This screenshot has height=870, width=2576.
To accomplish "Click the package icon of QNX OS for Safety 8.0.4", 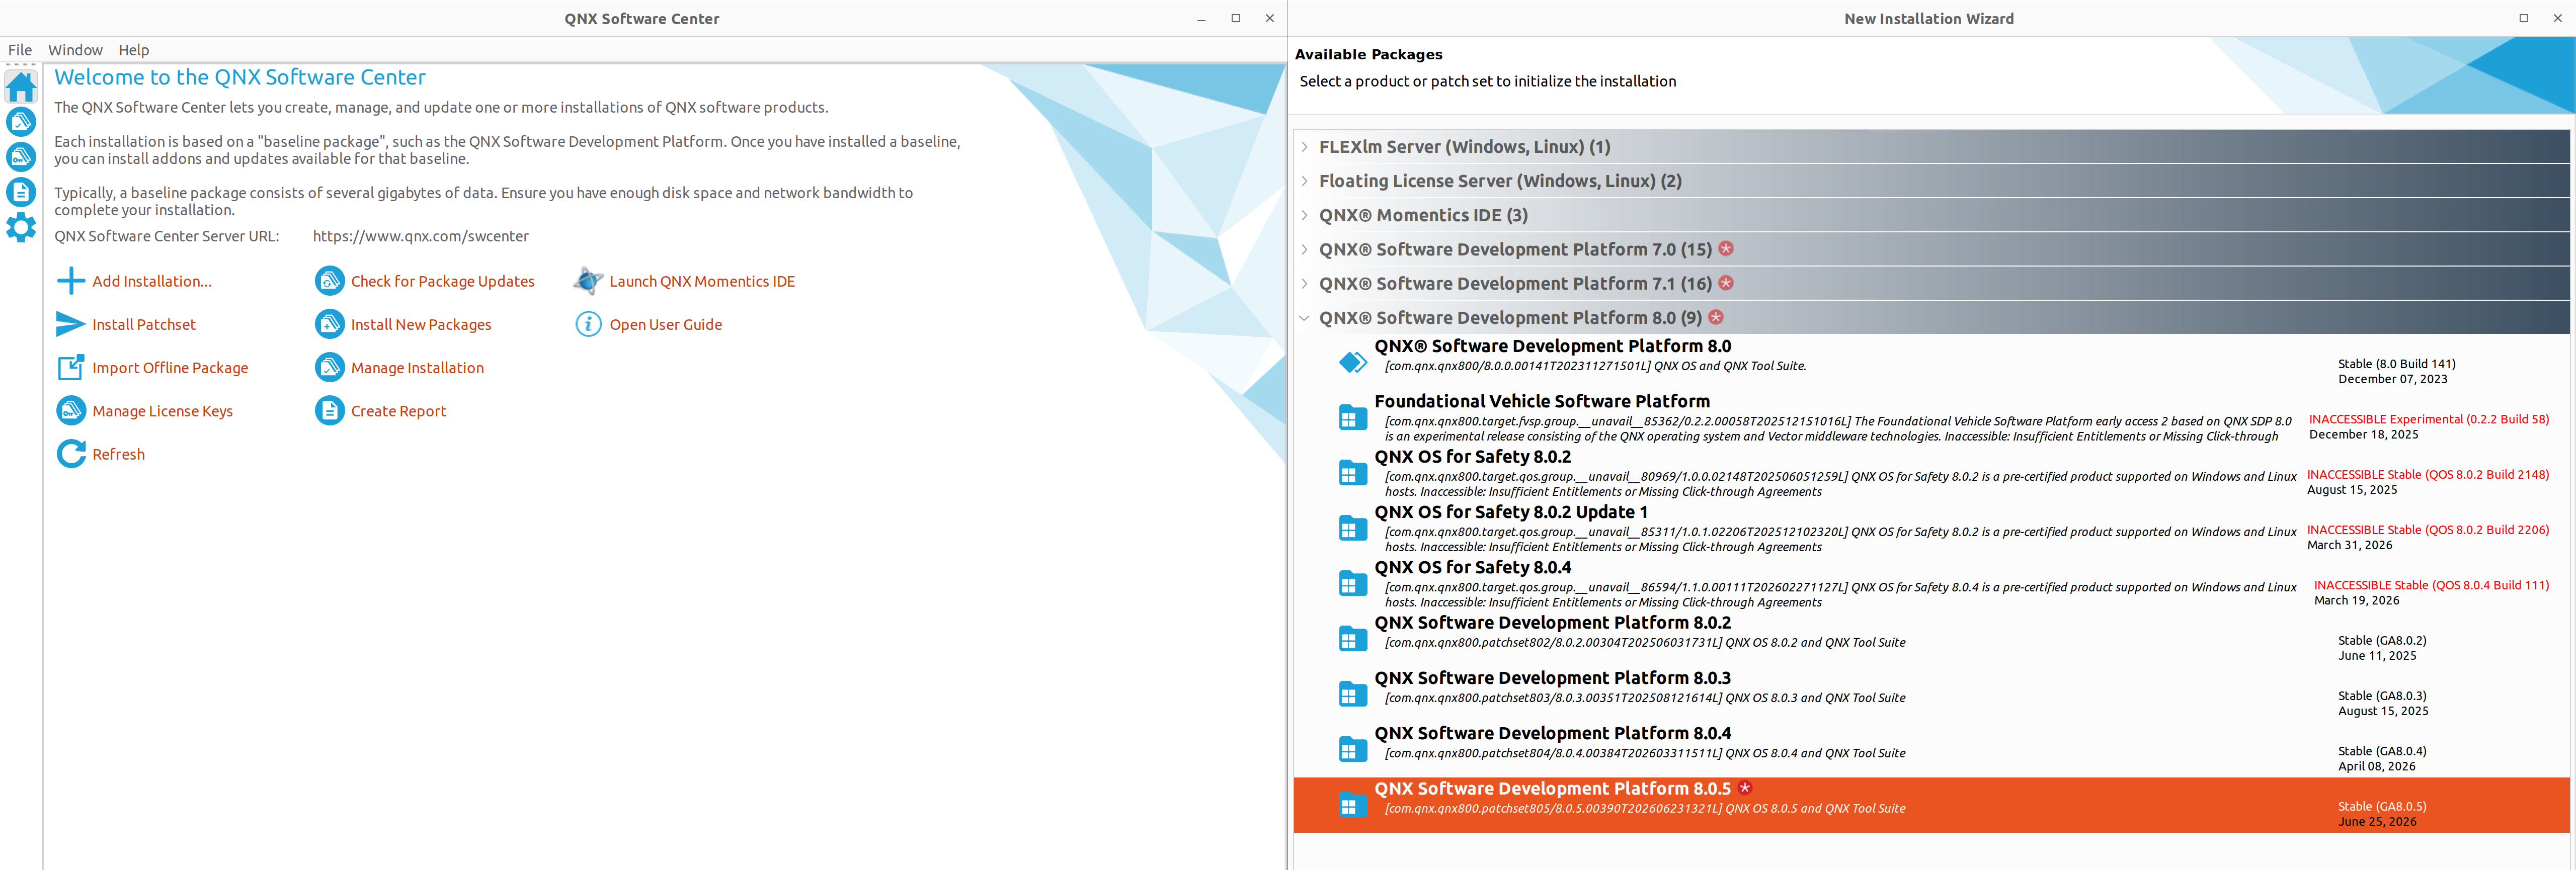I will tap(1352, 583).
